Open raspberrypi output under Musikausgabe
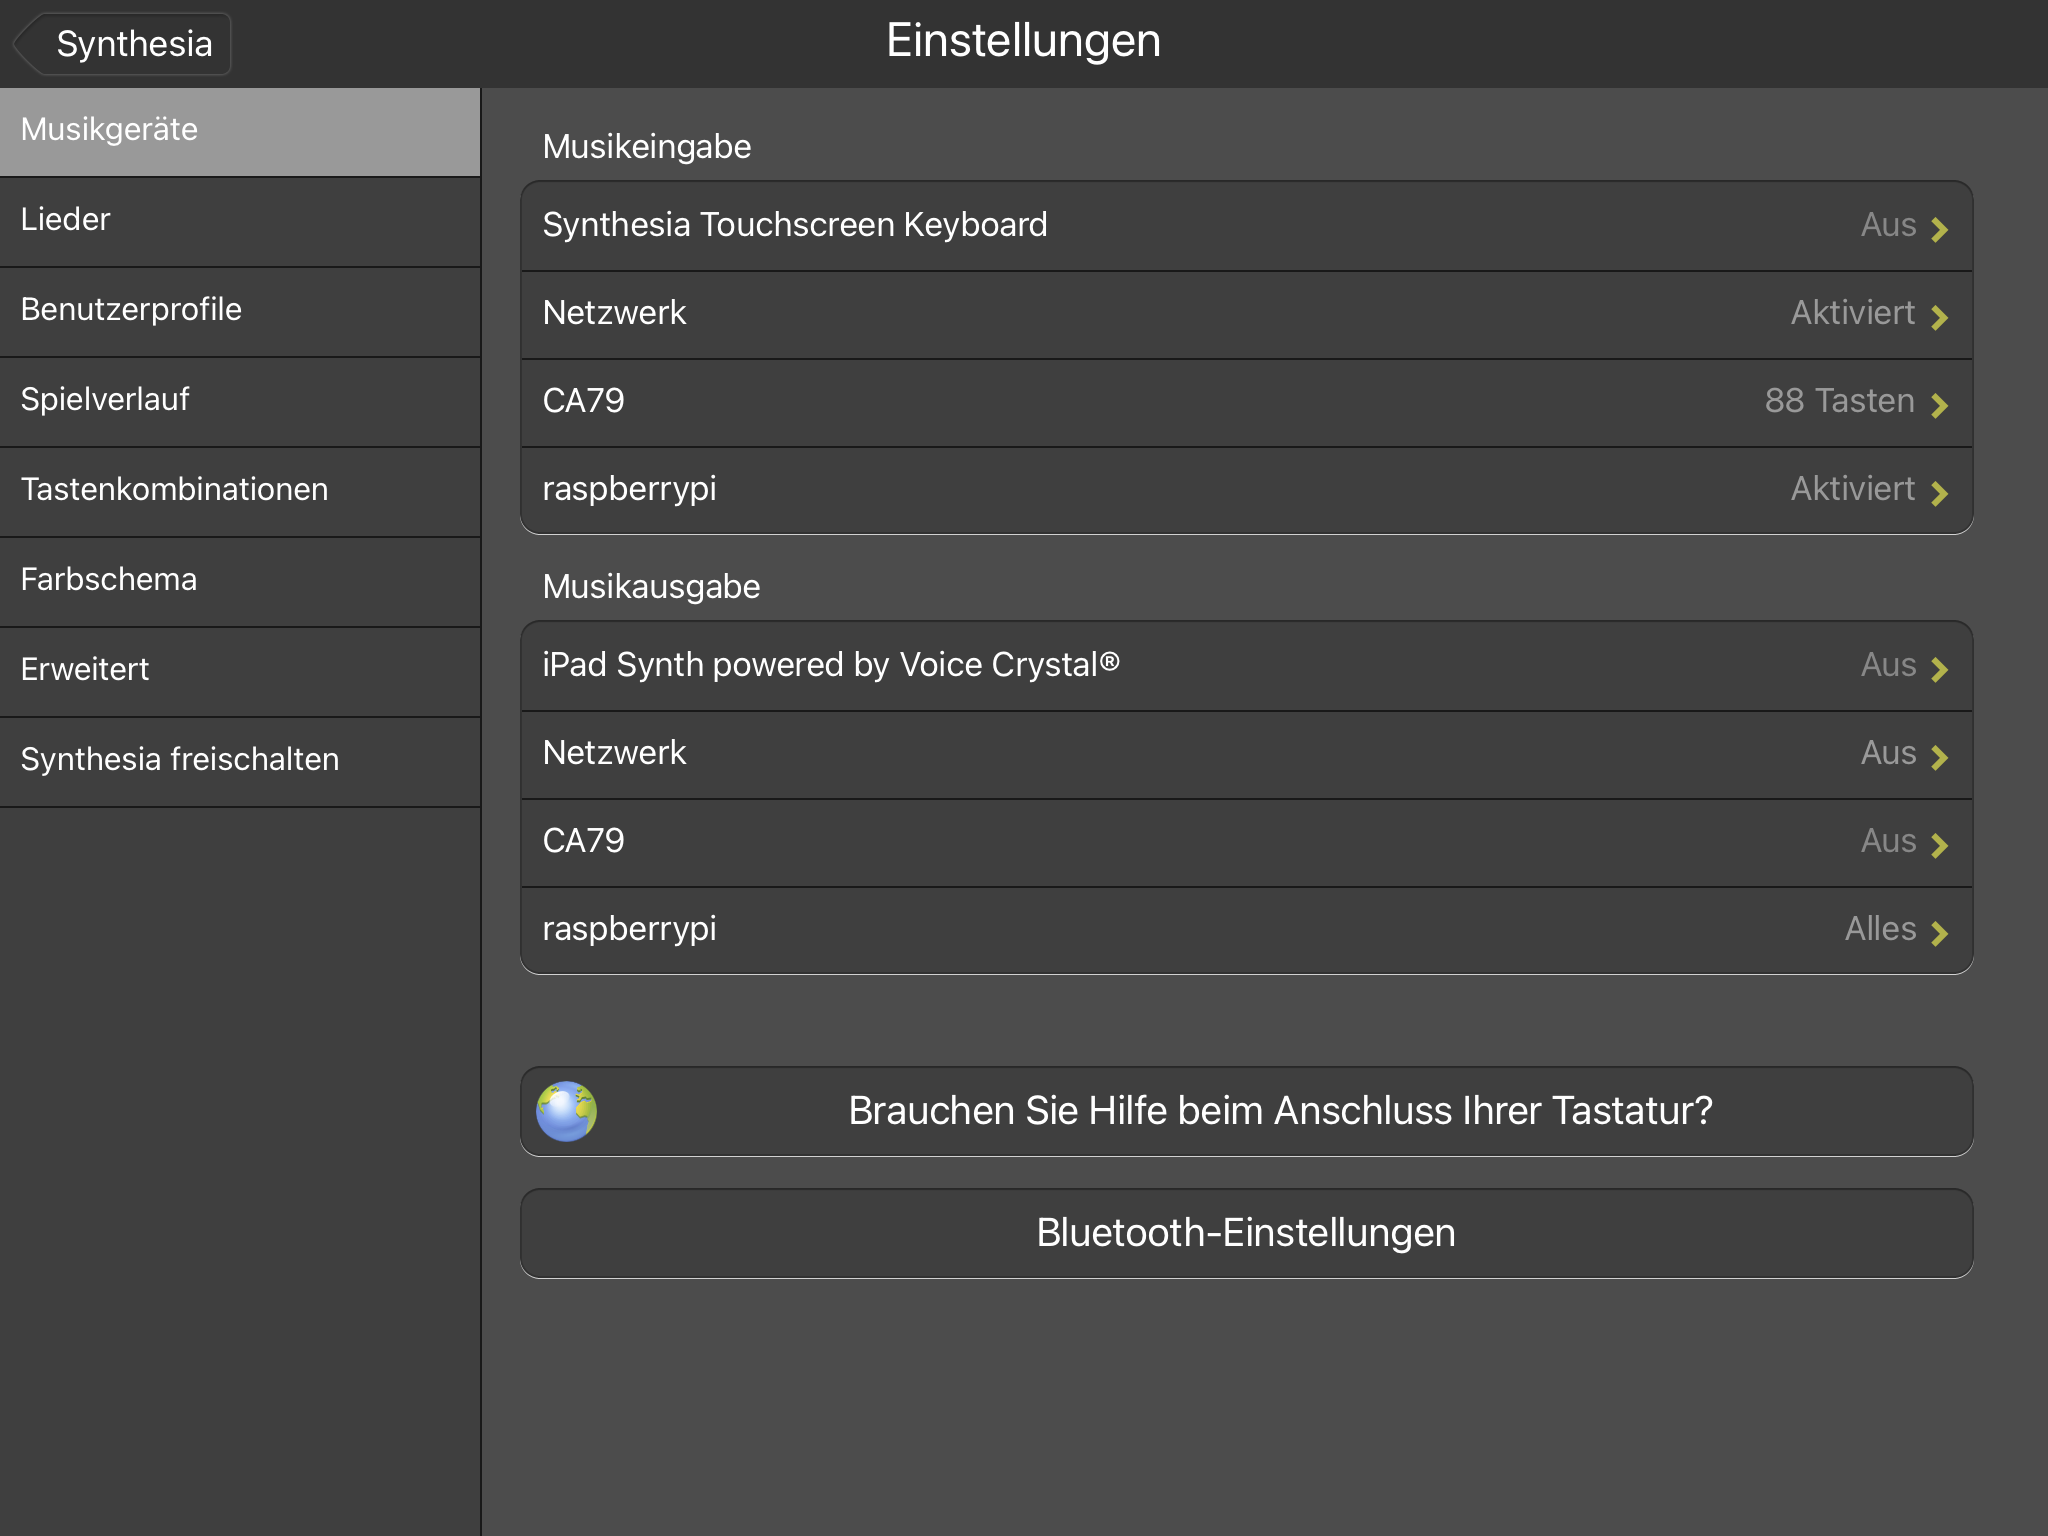 coord(1246,930)
